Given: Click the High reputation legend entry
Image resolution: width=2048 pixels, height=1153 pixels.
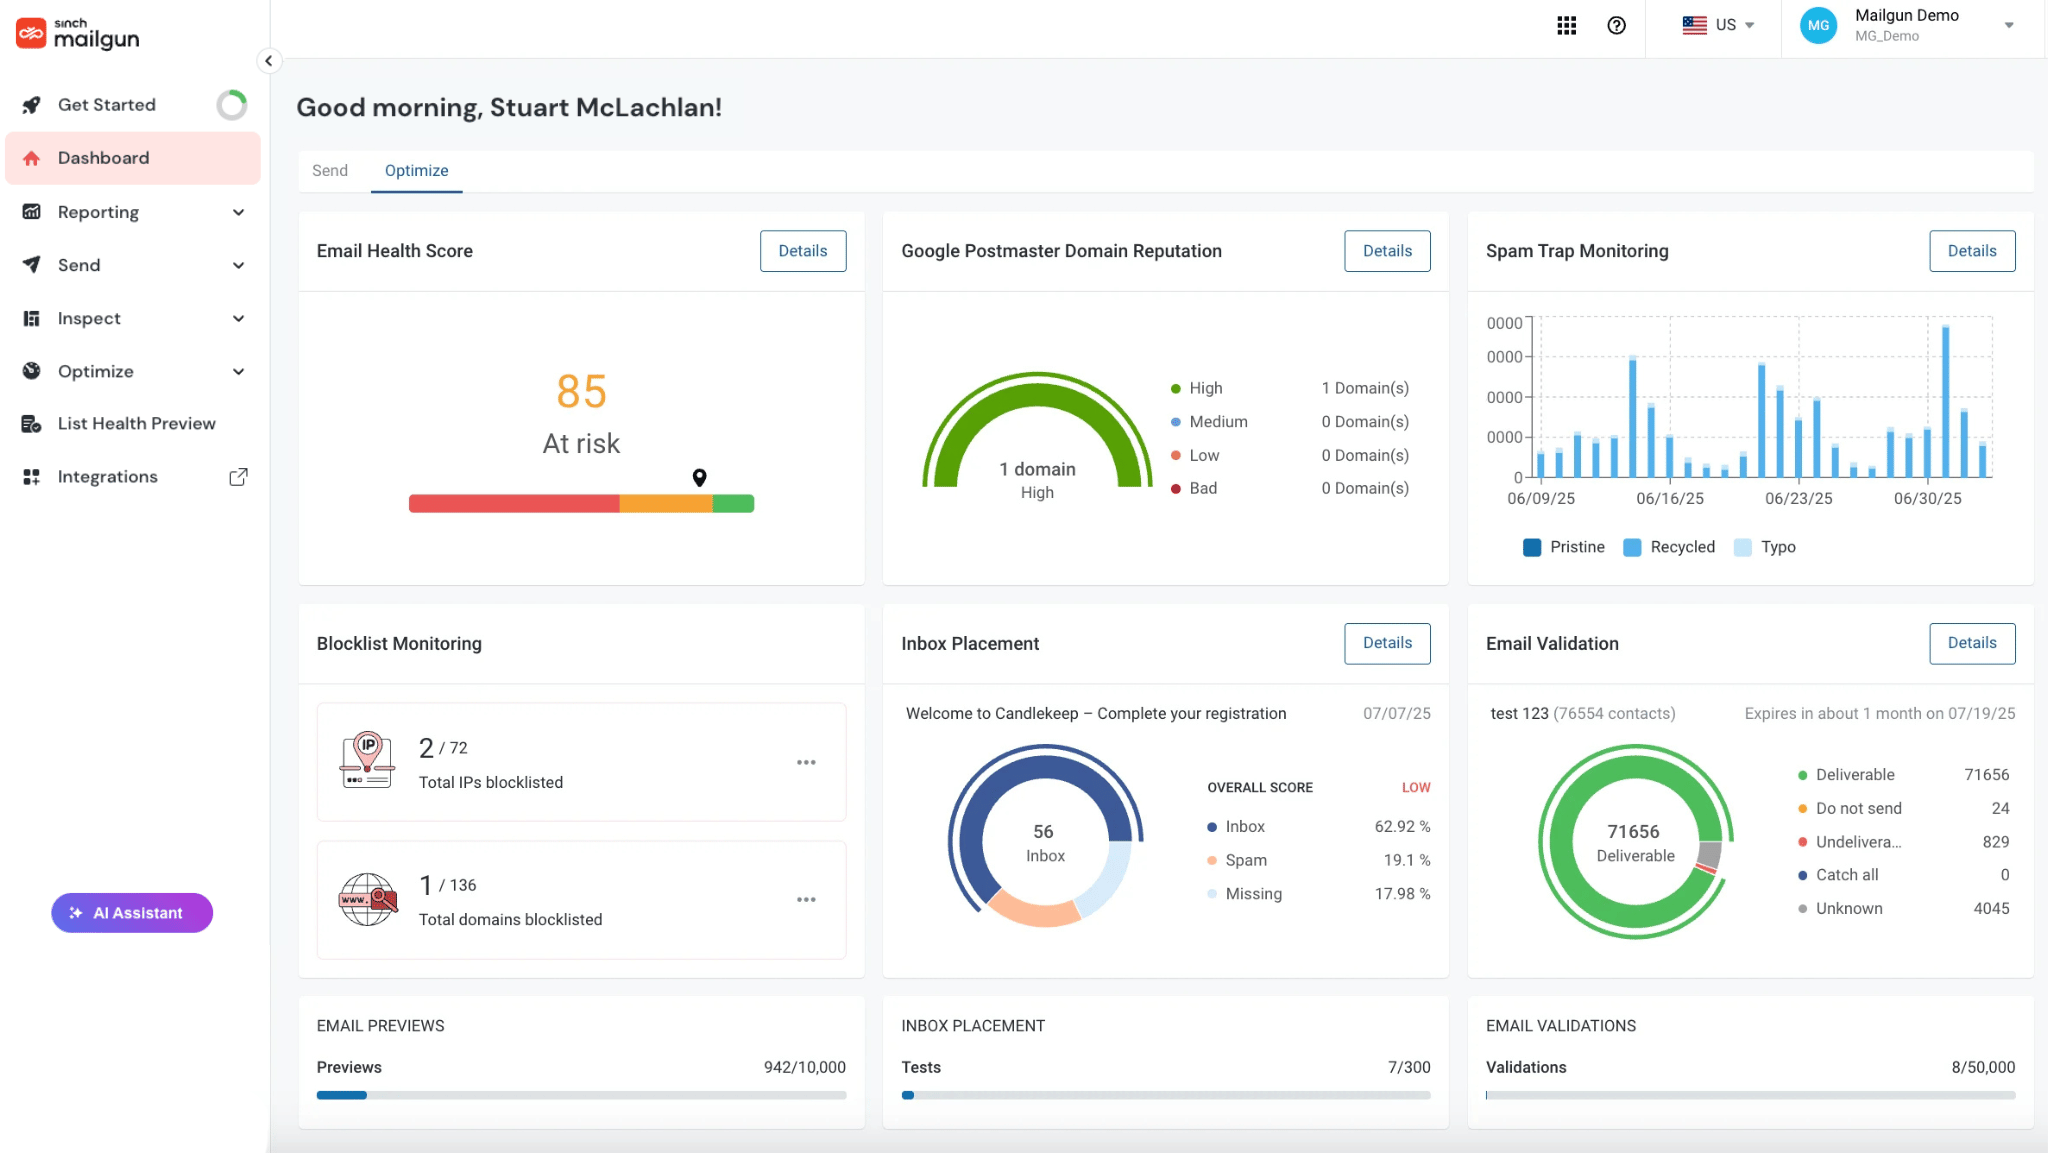Looking at the screenshot, I should [x=1290, y=388].
